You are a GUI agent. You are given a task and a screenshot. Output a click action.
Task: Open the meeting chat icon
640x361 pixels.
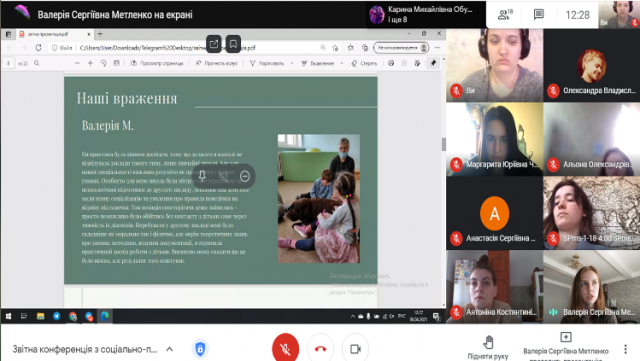tap(539, 15)
